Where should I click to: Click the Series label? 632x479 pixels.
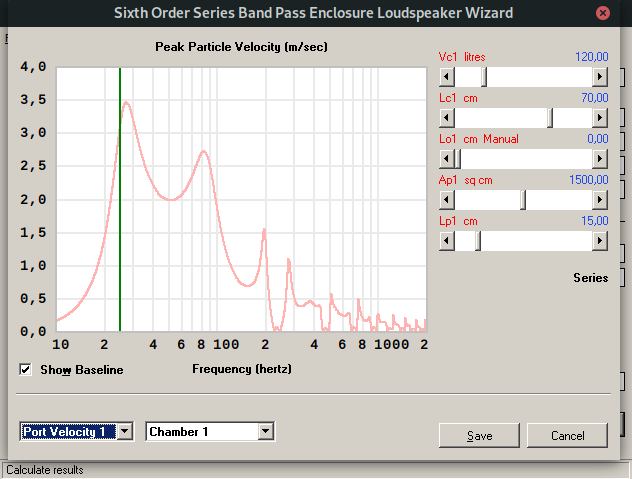click(590, 278)
